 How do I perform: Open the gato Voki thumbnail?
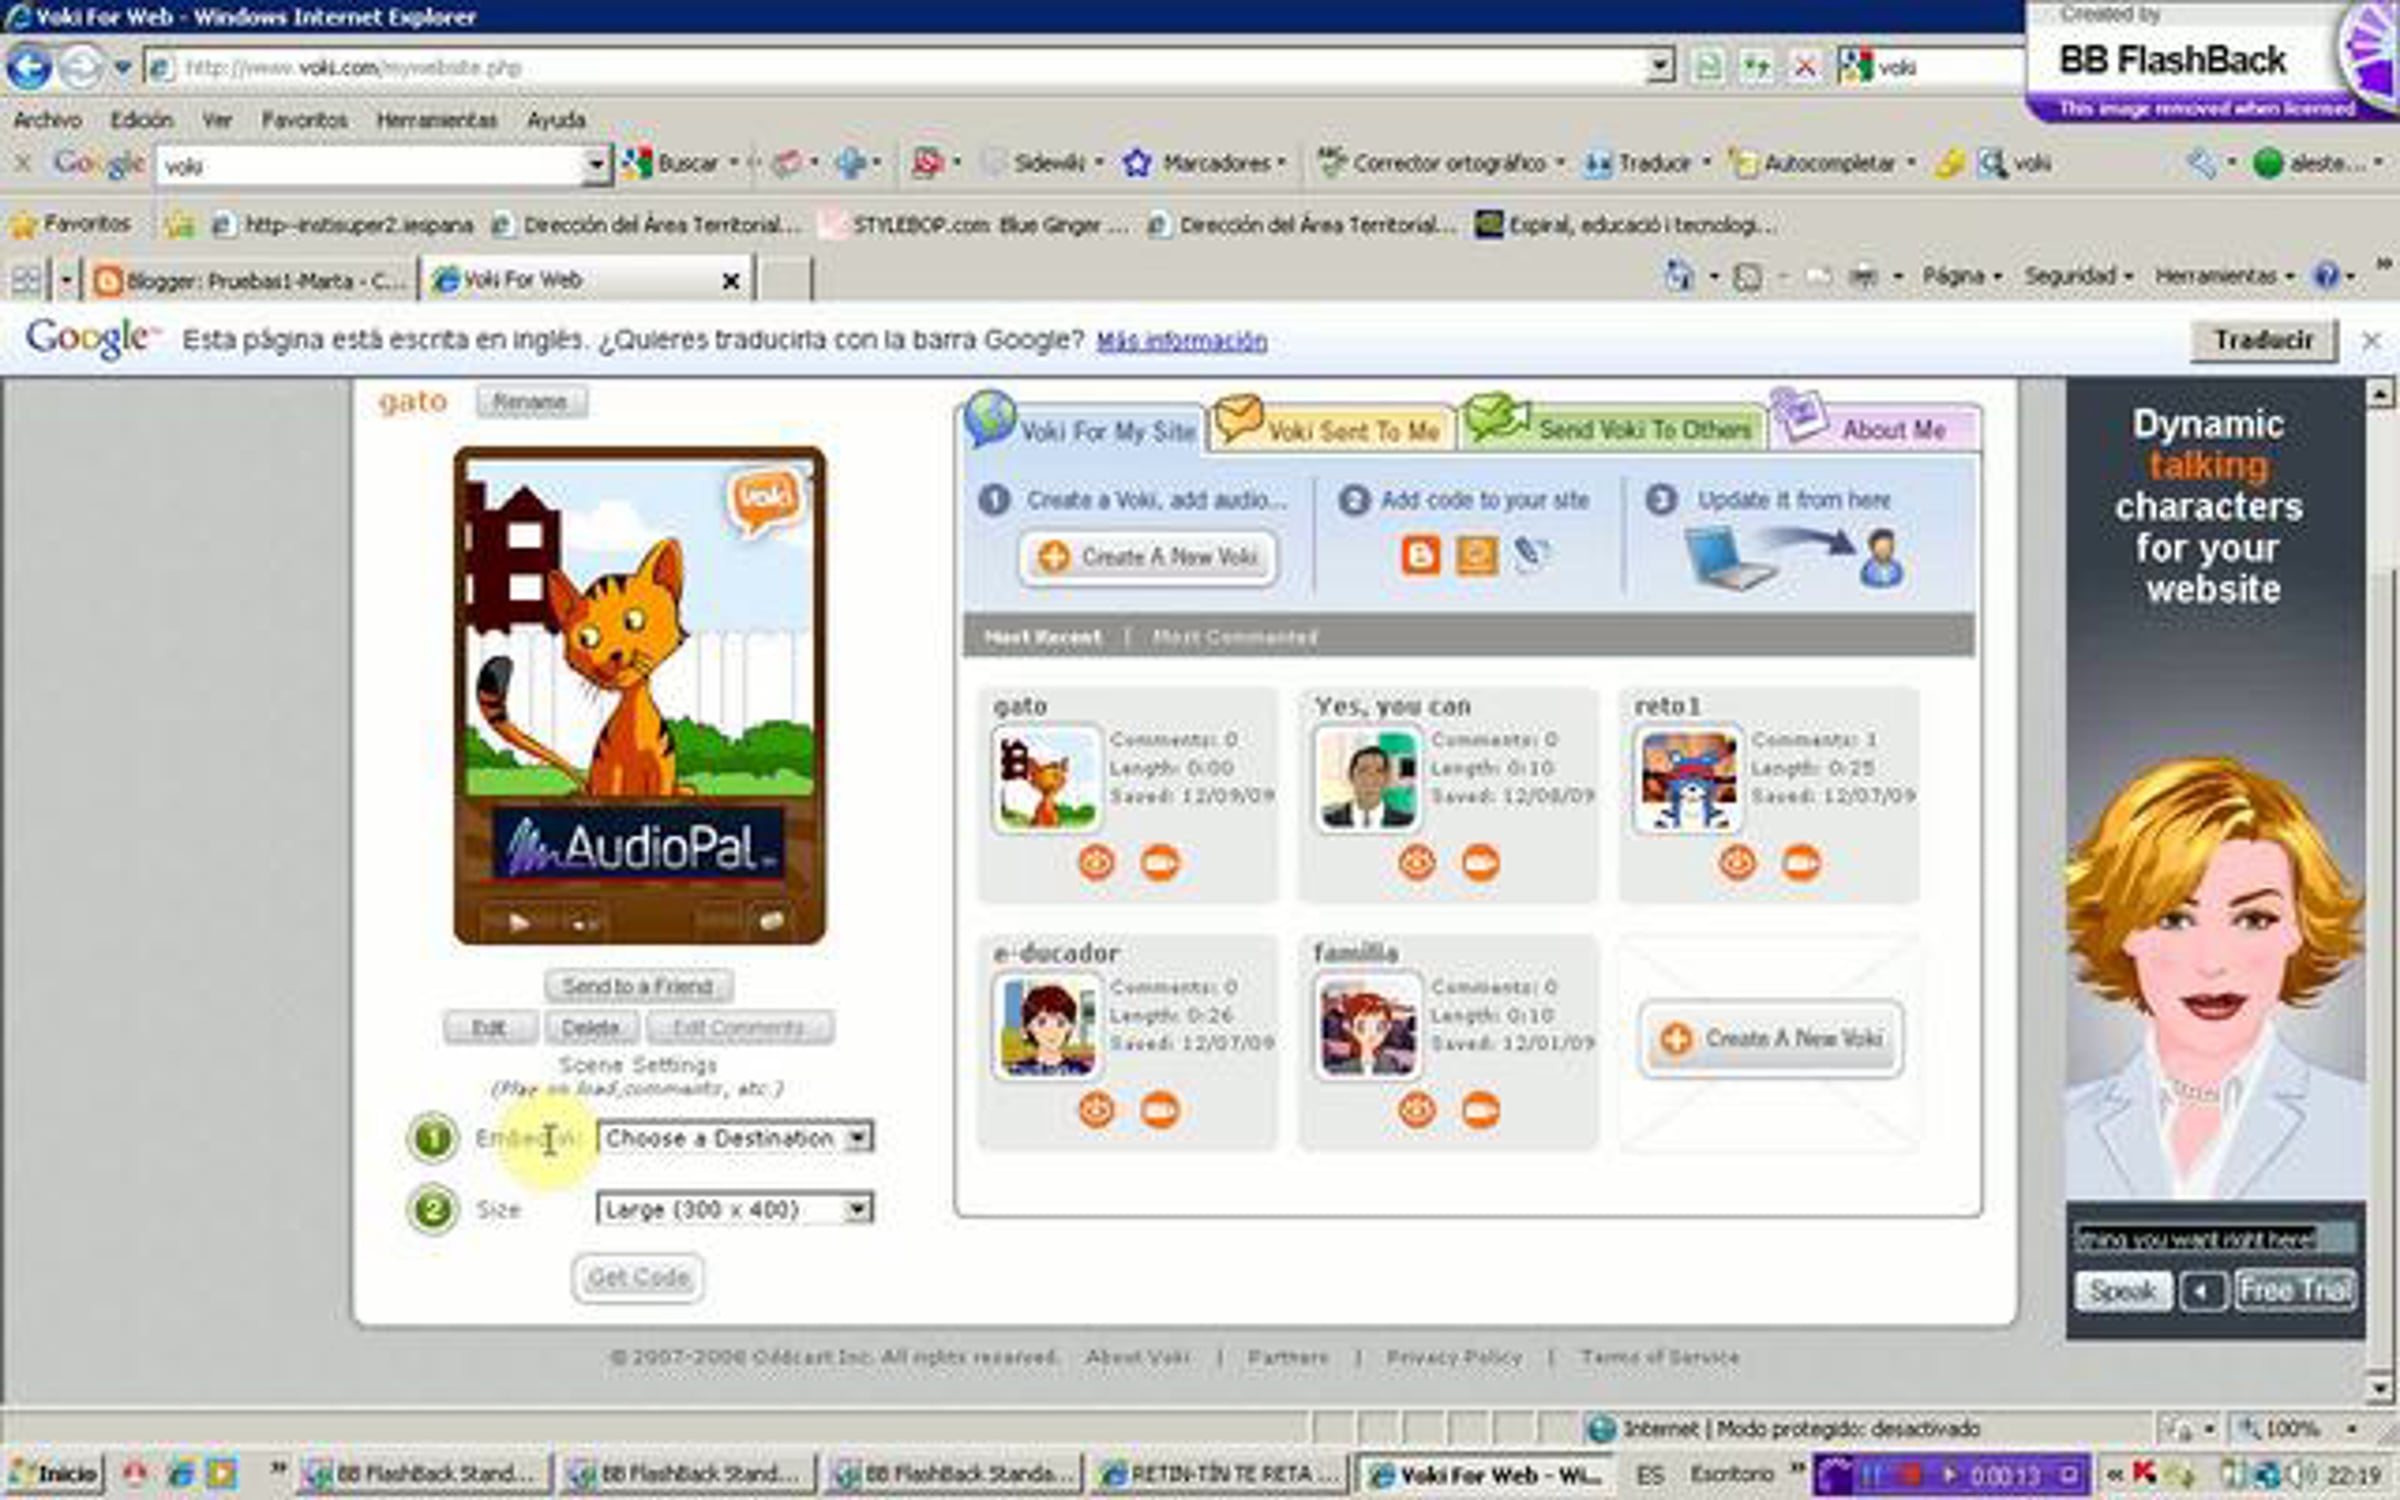tap(1046, 779)
